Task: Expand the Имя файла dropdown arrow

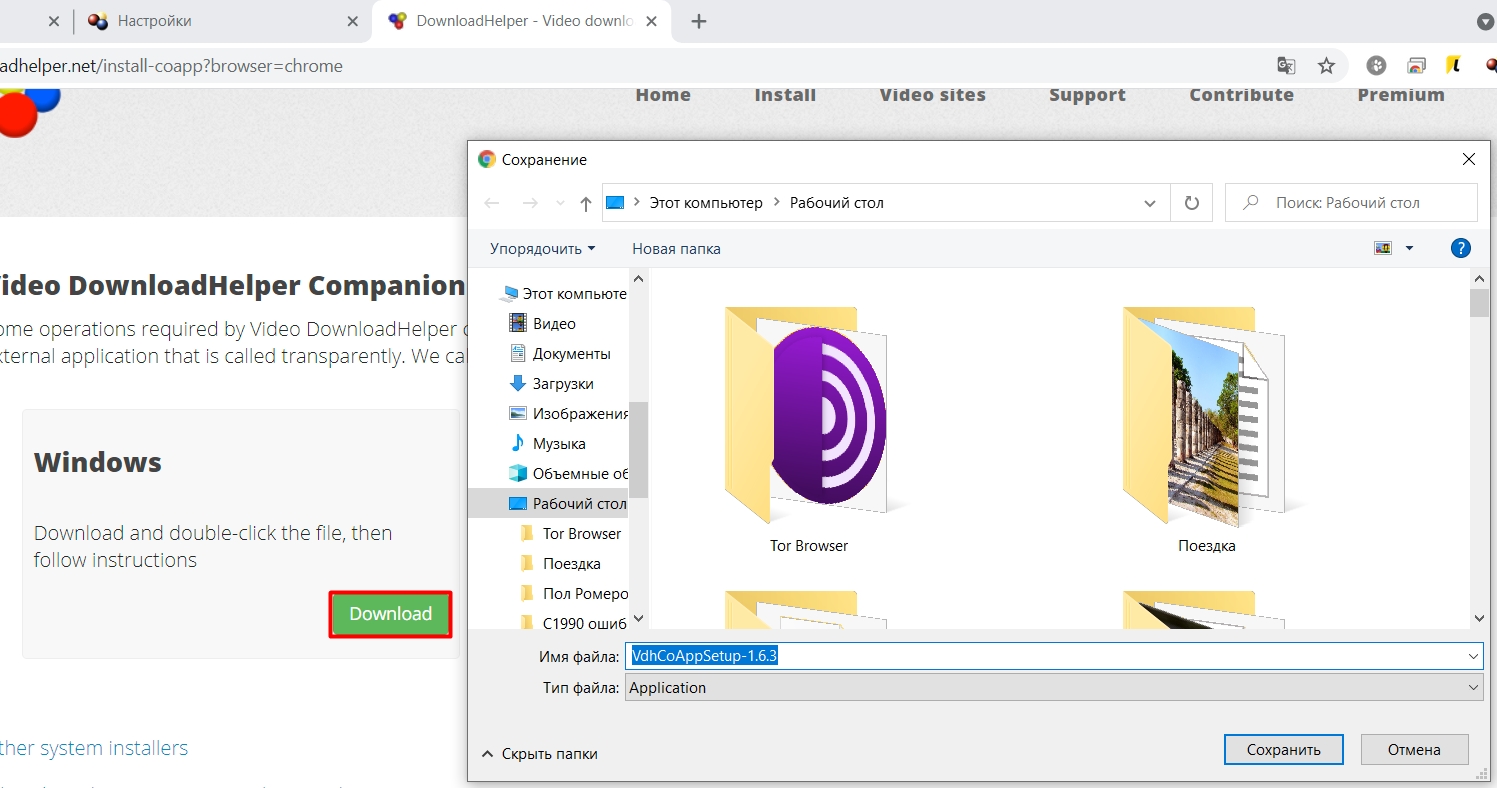Action: tap(1473, 656)
